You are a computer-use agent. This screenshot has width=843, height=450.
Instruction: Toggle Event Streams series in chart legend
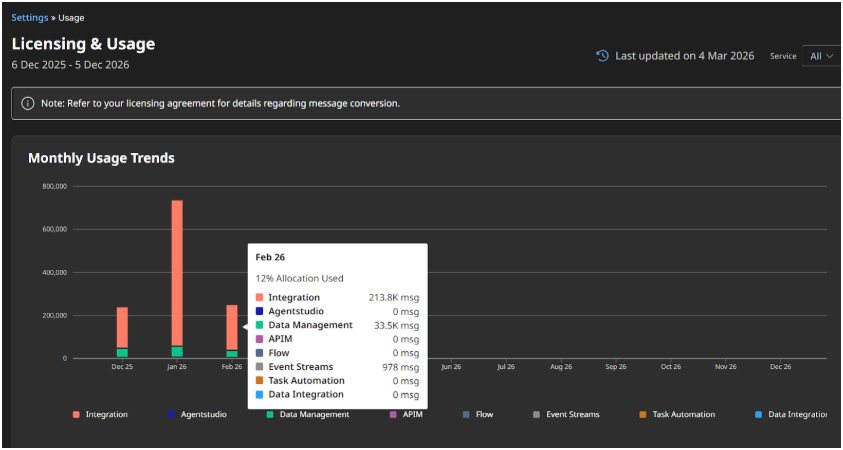coord(566,415)
